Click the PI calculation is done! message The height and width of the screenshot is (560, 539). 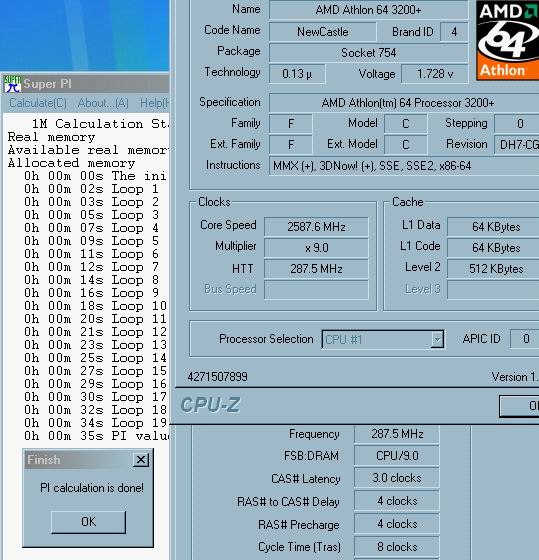(x=92, y=488)
